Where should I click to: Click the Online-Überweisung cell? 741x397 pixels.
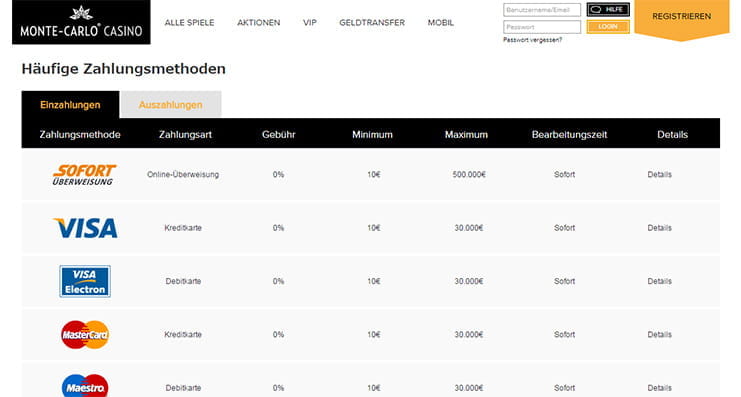point(183,174)
